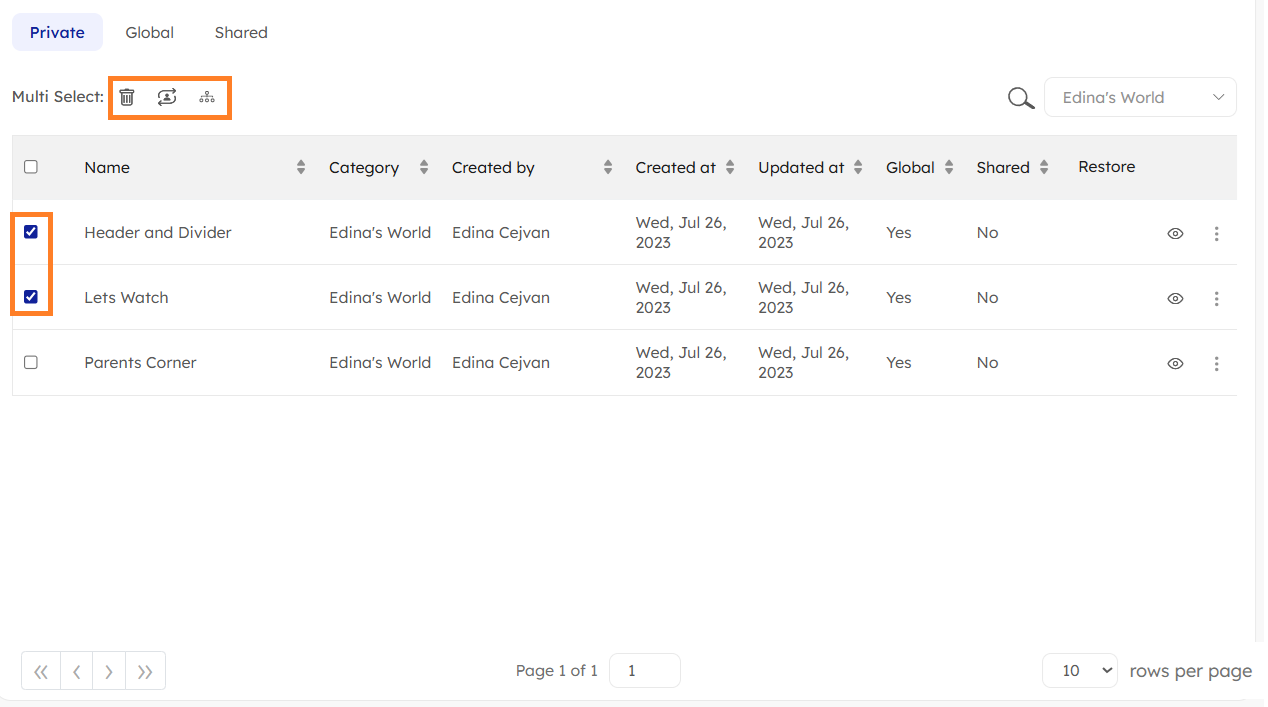Preview Header and Divider with eye icon
1268x707 pixels.
click(1175, 233)
